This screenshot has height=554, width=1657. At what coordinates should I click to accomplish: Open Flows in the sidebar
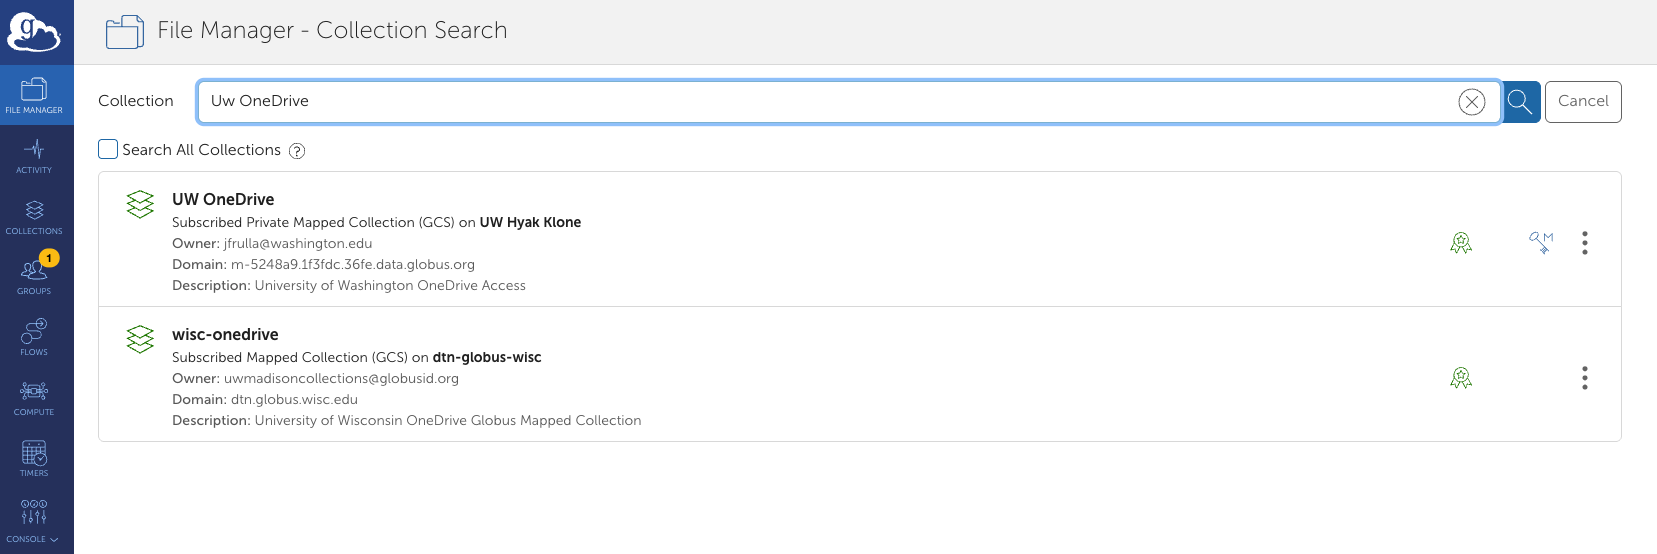[x=34, y=338]
